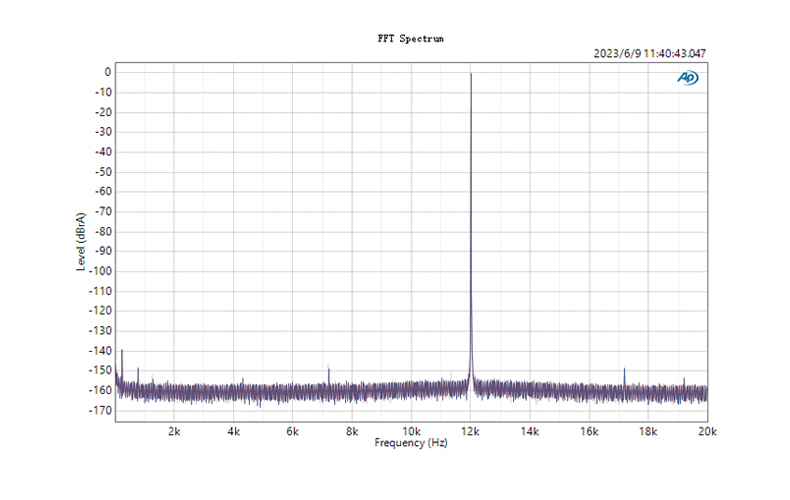Click the low-frequency spike near -140 dB
Image resolution: width=790 pixels, height=500 pixels.
(122, 351)
